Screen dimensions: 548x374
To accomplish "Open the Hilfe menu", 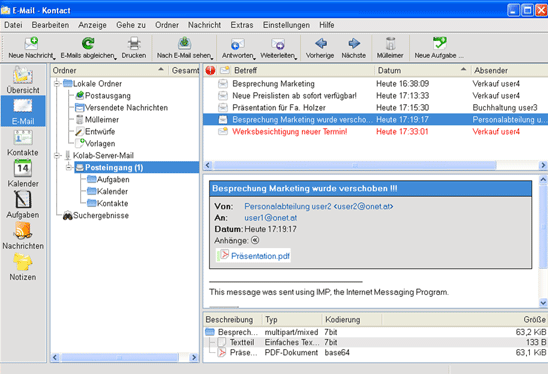I will (x=327, y=25).
